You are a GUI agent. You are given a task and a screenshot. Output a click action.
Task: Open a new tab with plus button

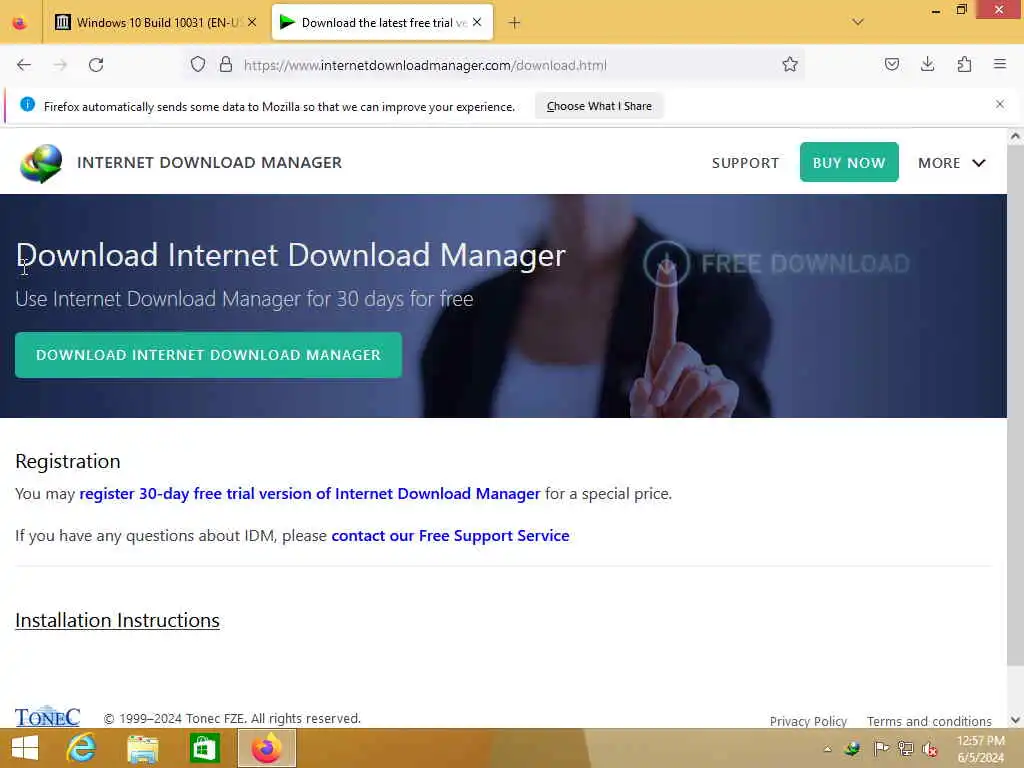514,23
